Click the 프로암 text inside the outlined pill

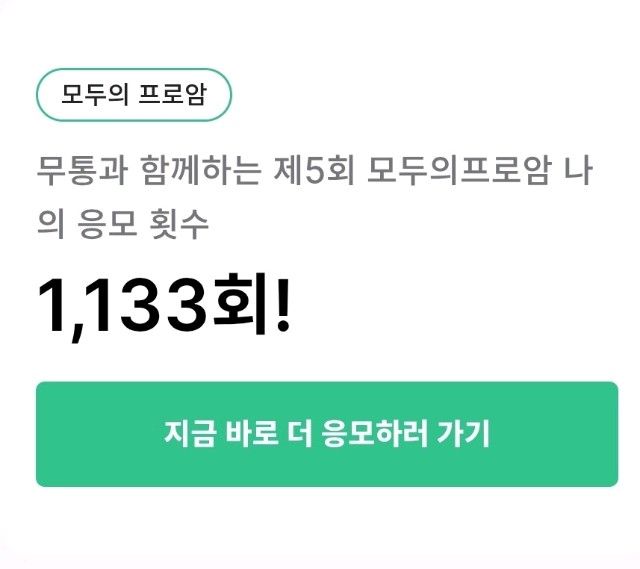(172, 94)
